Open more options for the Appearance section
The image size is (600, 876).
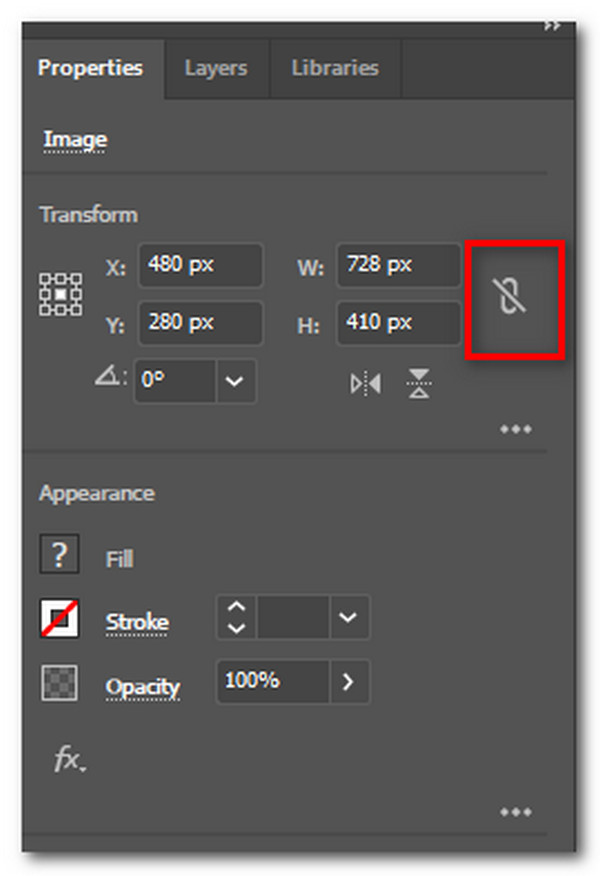tap(516, 811)
